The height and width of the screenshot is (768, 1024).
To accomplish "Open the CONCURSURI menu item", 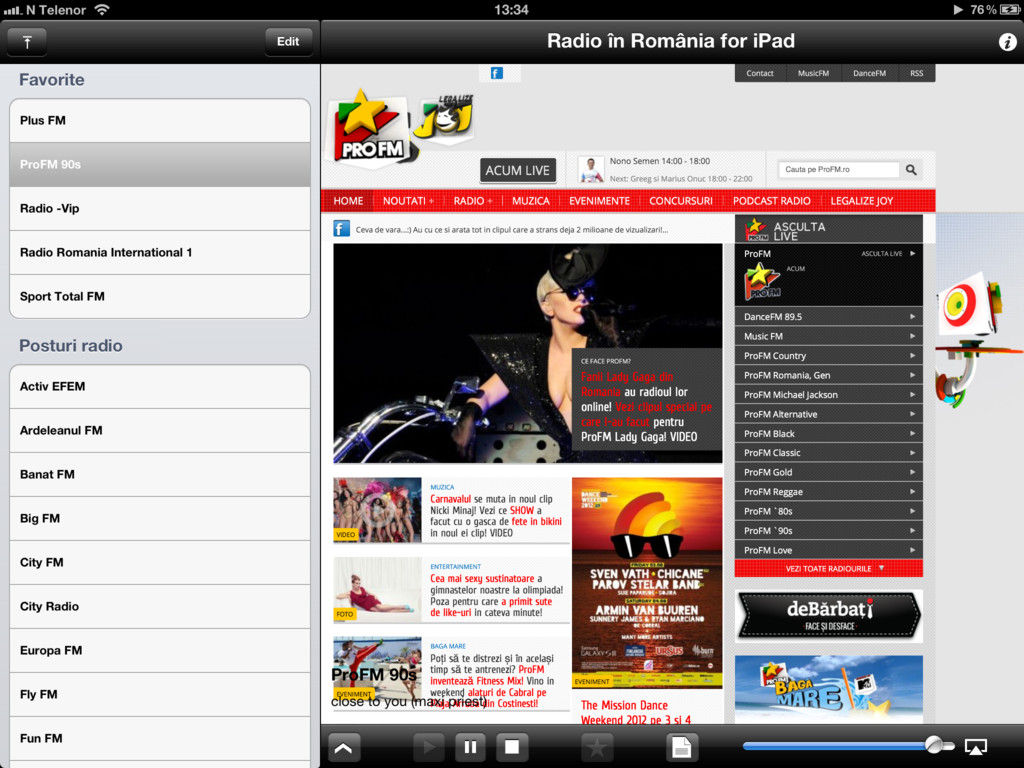I will click(x=681, y=201).
